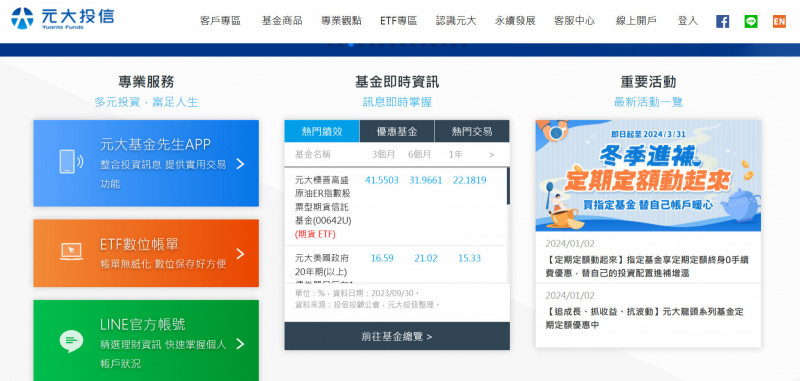This screenshot has width=800, height=381.
Task: Click the chat bubble icon on LINE官方帳號 card
Action: [x=71, y=341]
